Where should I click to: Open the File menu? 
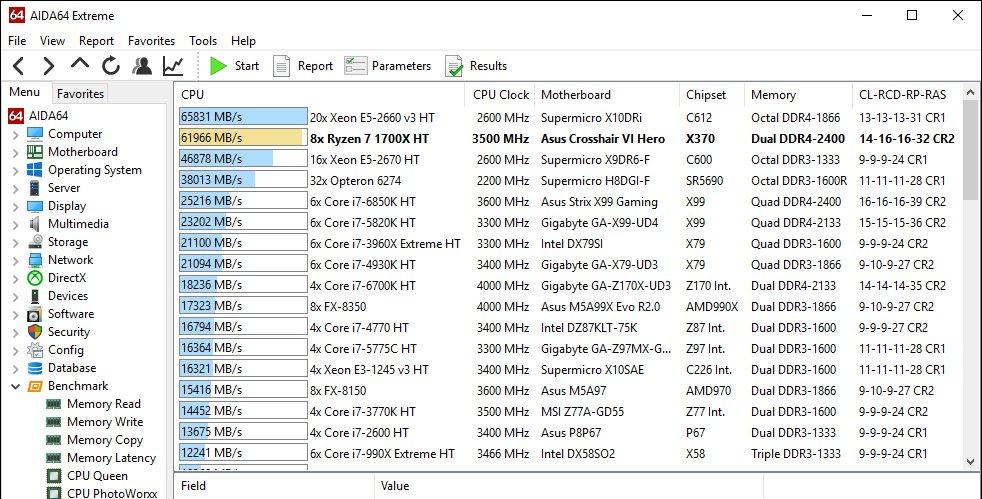point(17,41)
